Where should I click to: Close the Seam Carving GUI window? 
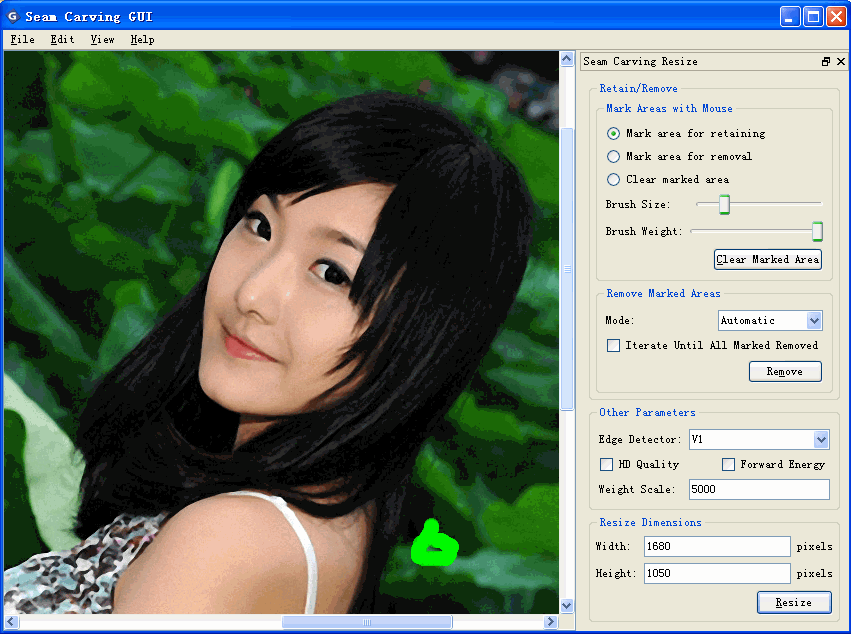(x=836, y=17)
